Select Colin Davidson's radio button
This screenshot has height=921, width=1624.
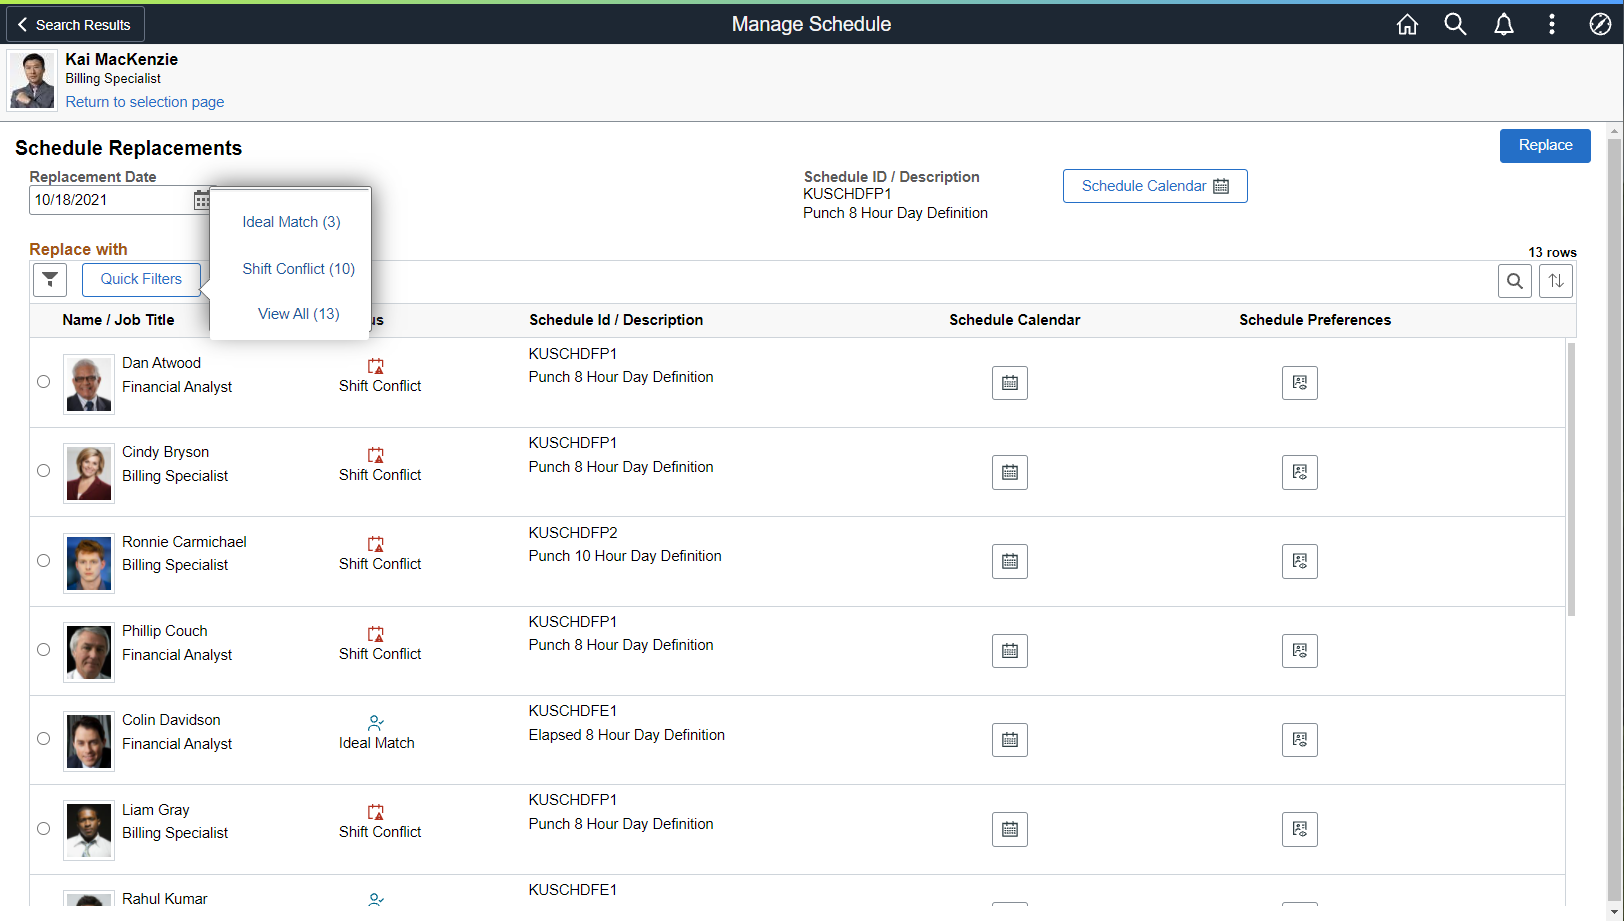44,739
